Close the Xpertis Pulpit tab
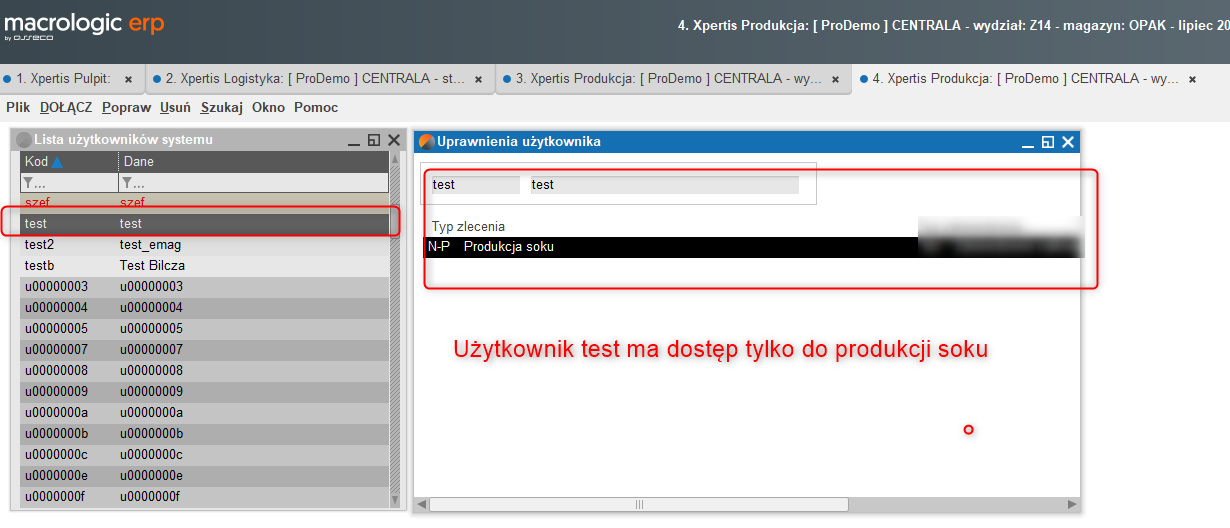1230x528 pixels. (x=128, y=79)
